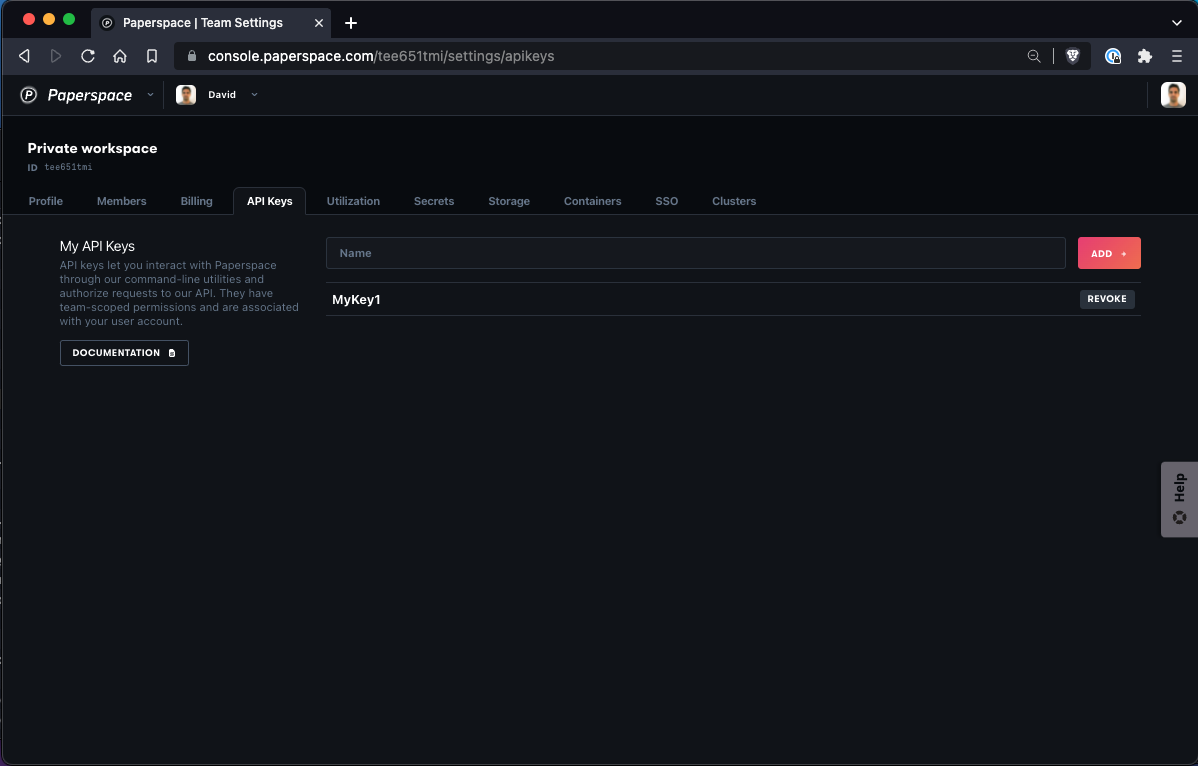1198x766 pixels.
Task: Open the SSO tab
Action: tap(666, 201)
